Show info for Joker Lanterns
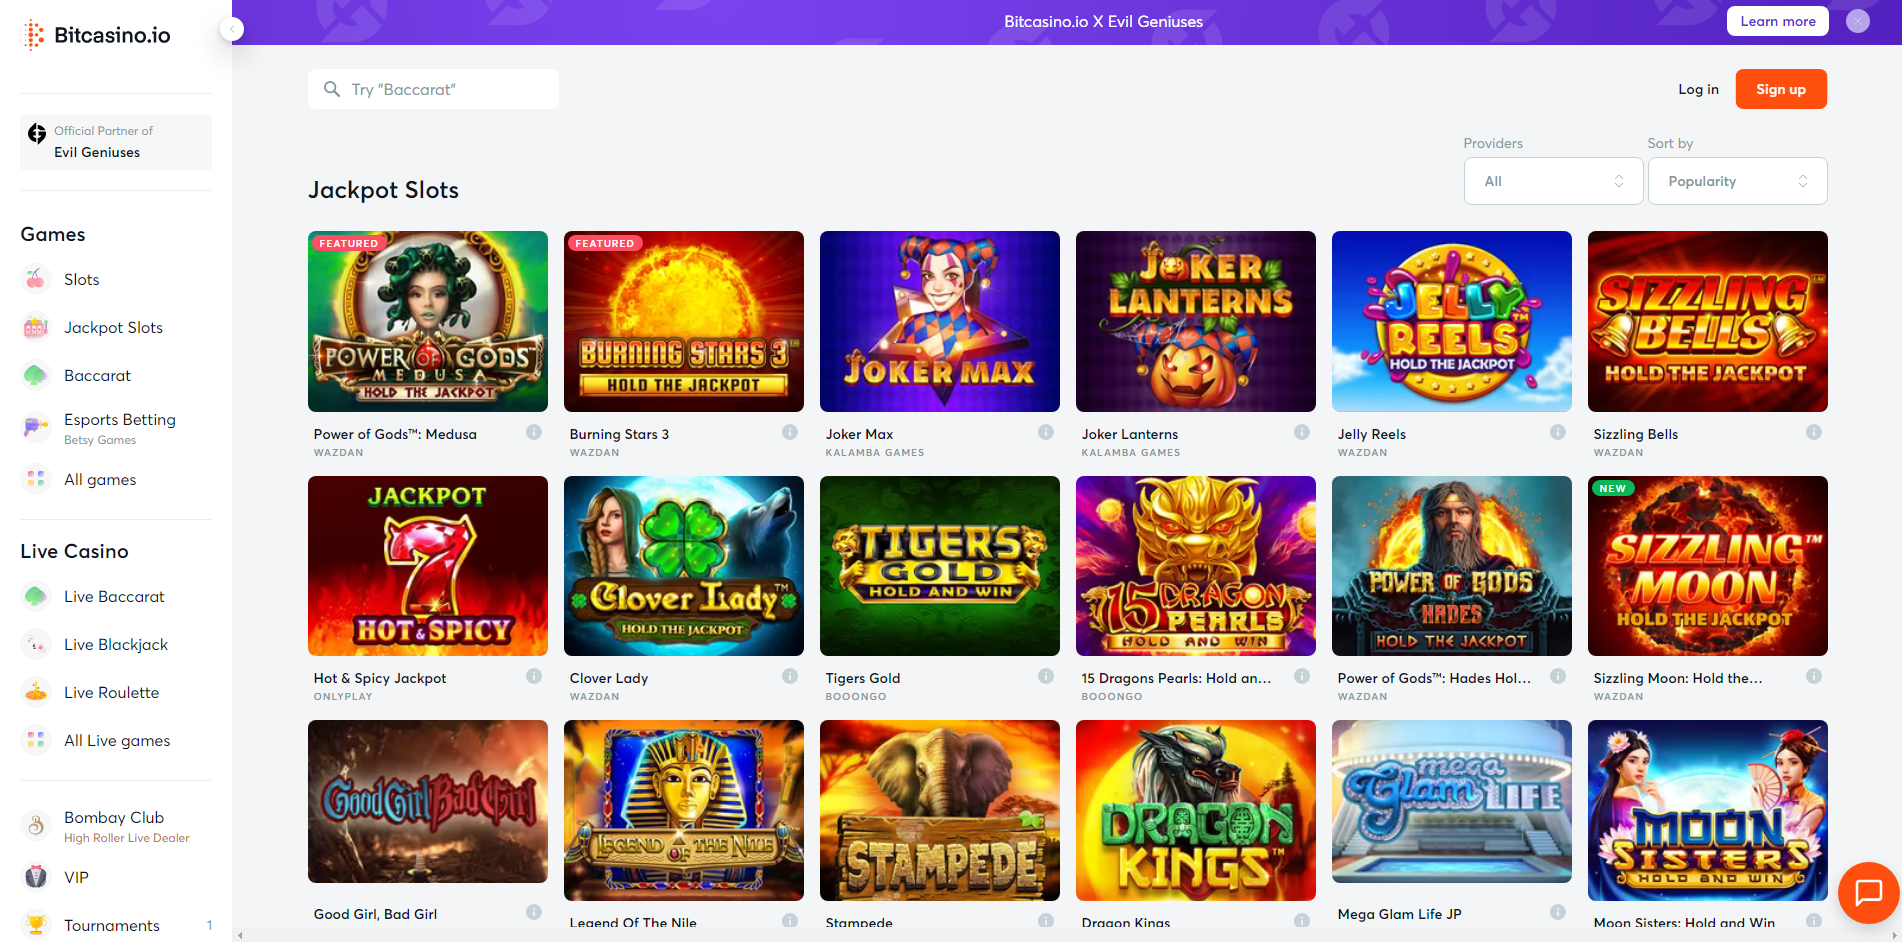 [1302, 432]
